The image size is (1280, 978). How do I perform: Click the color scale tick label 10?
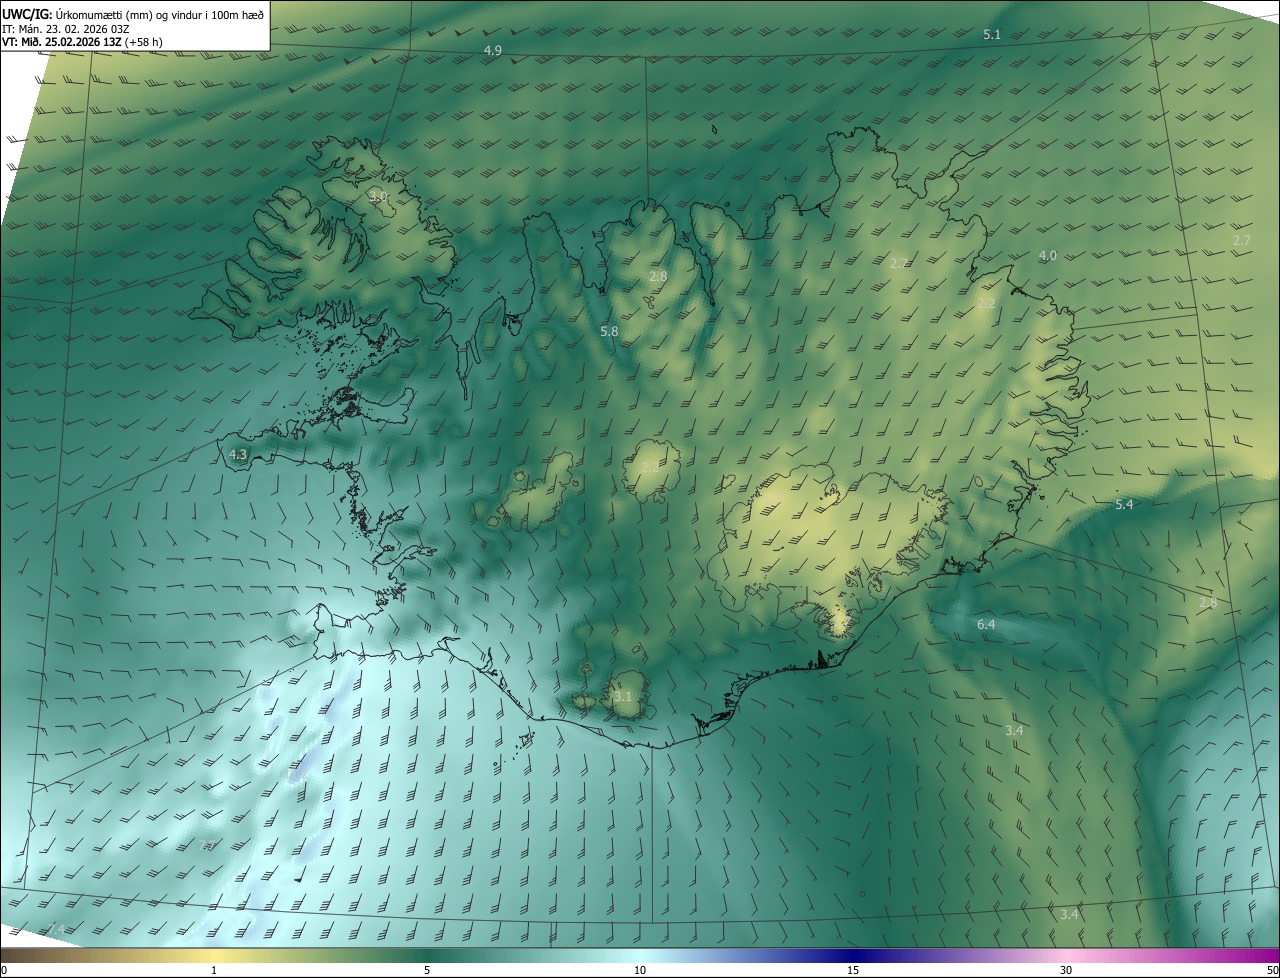(x=640, y=970)
